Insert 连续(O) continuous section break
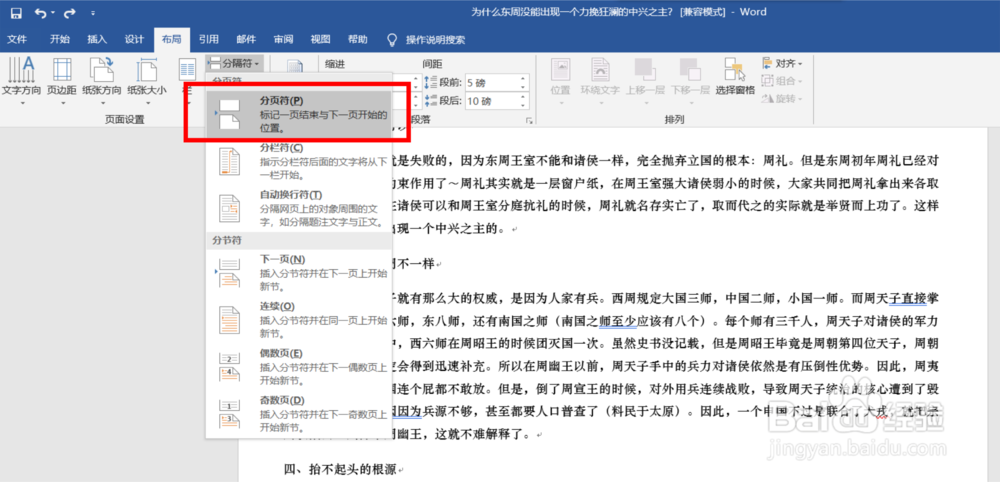Screen dimensions: 1000x482 click(x=298, y=320)
